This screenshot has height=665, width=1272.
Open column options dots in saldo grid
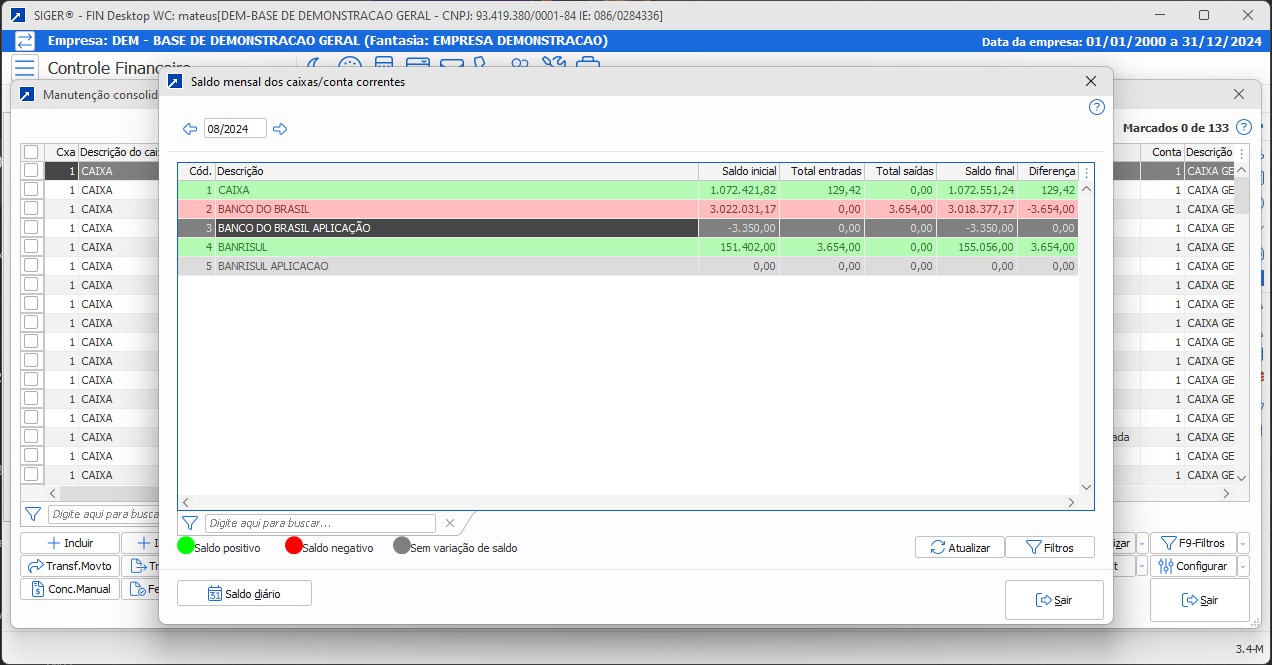pyautogui.click(x=1087, y=172)
